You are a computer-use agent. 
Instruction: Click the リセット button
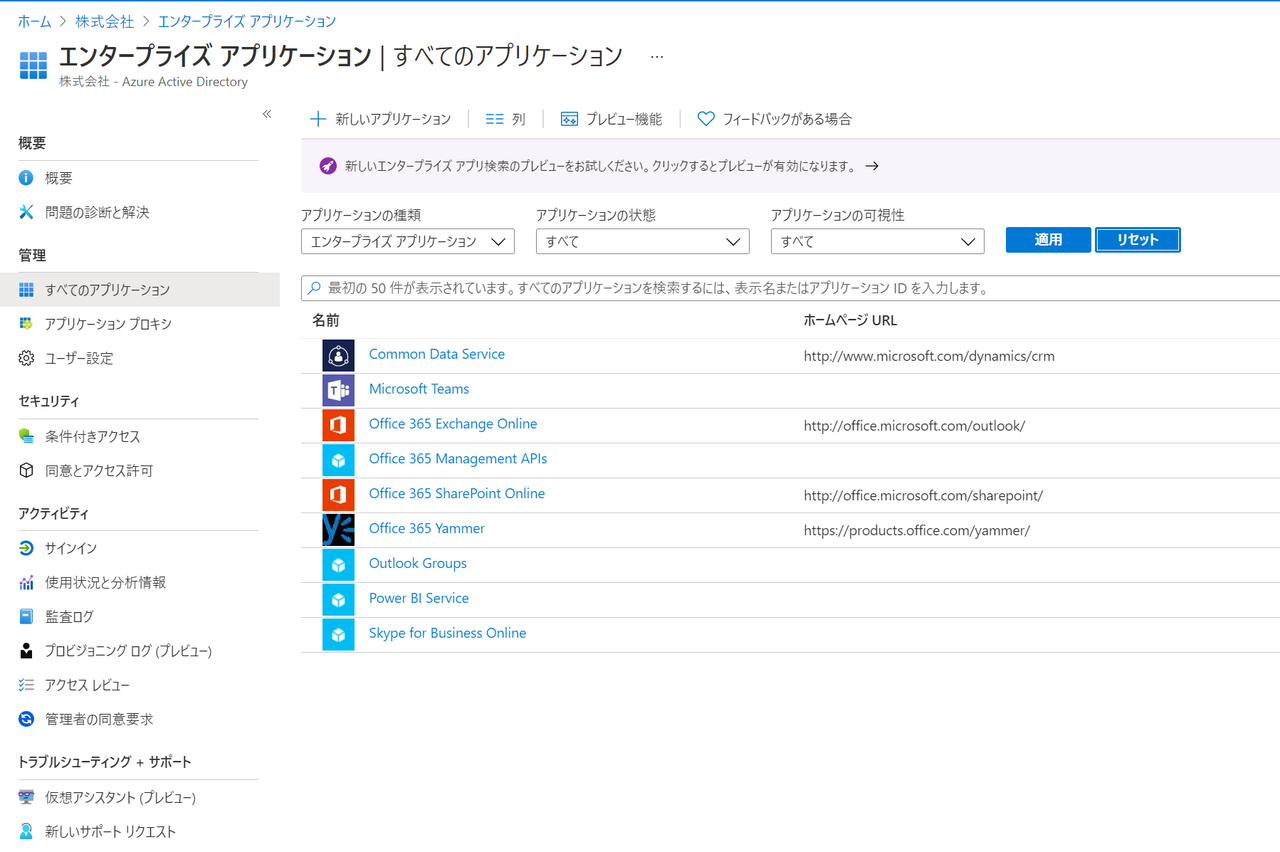pos(1138,240)
